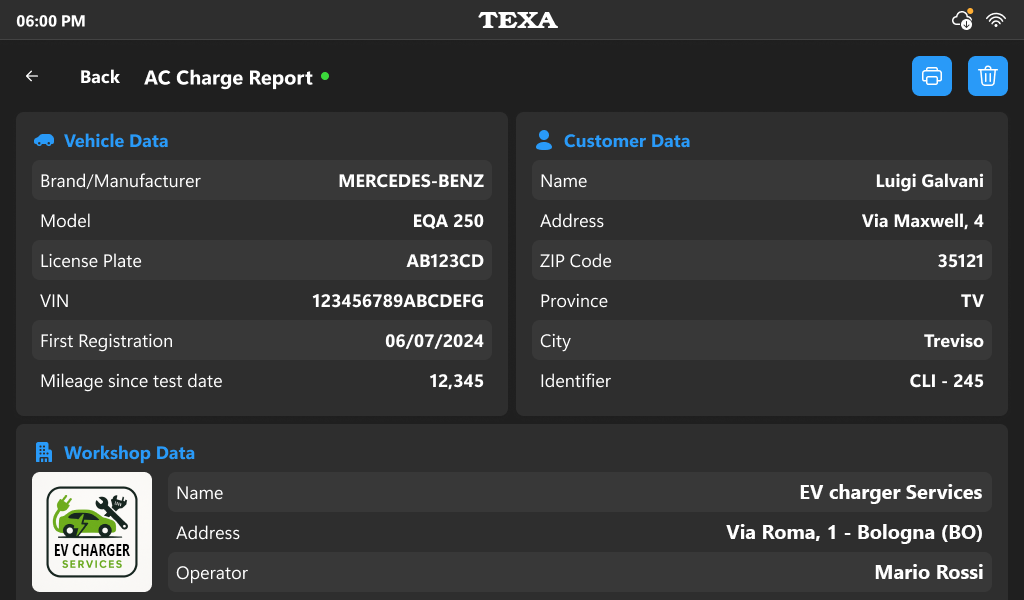Image resolution: width=1024 pixels, height=600 pixels.
Task: Click the building icon beside Workshop Data
Action: pos(44,452)
